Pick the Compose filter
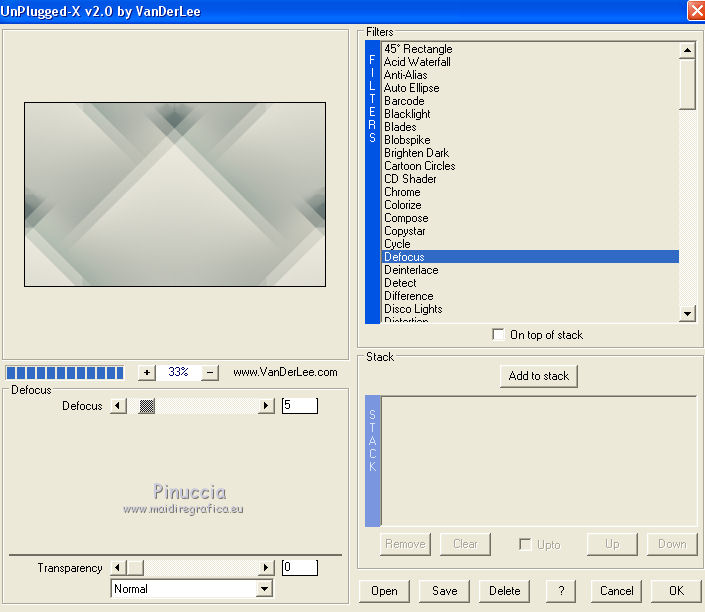The width and height of the screenshot is (705, 612). (530, 218)
